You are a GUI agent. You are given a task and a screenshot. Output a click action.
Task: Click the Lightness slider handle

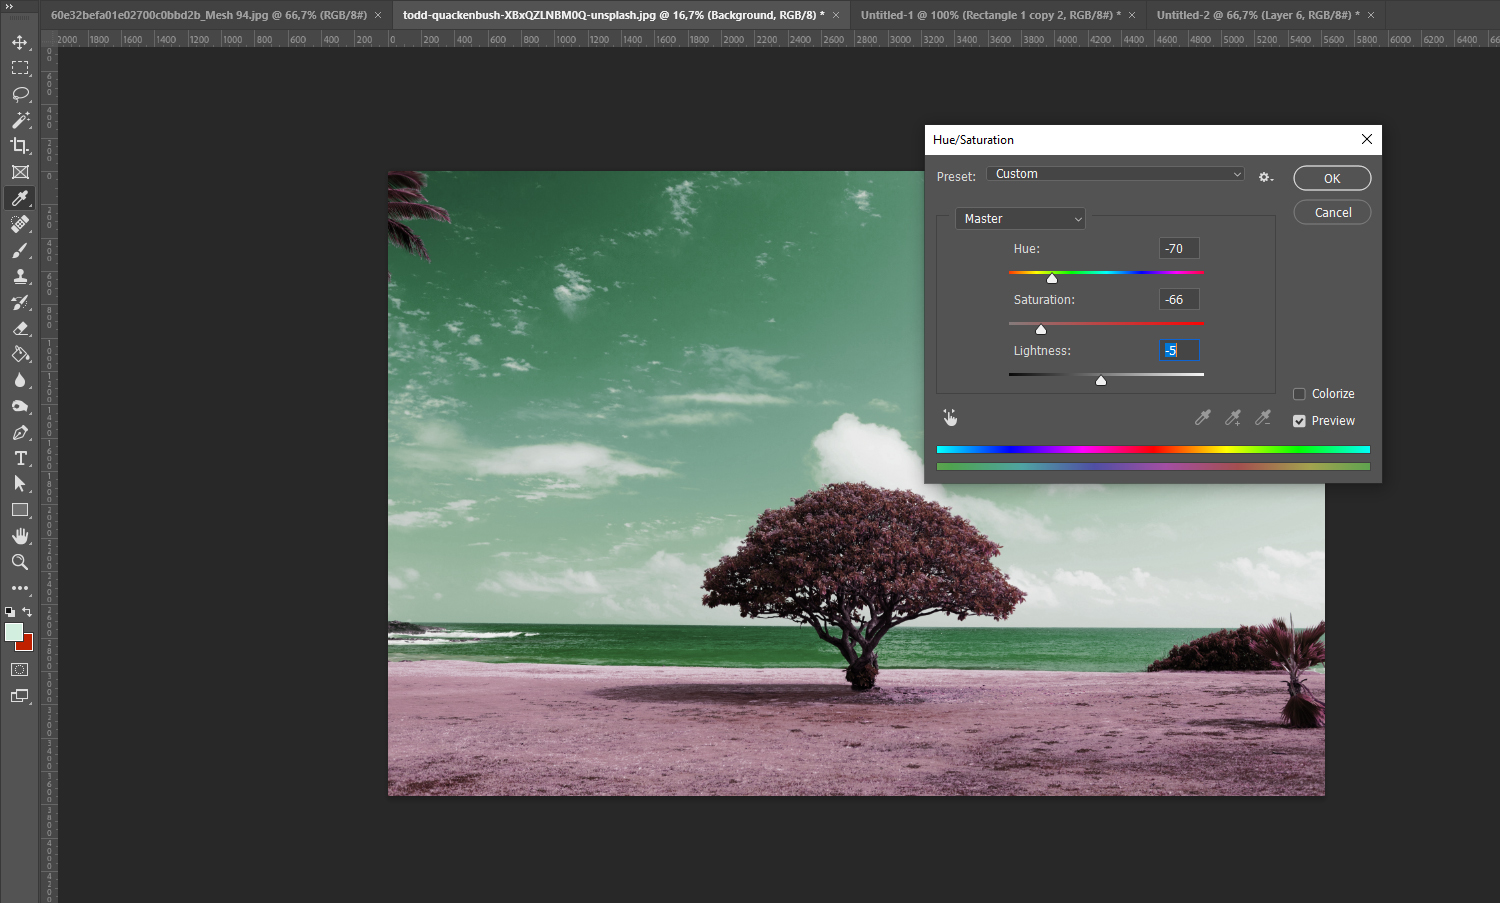[x=1101, y=380]
